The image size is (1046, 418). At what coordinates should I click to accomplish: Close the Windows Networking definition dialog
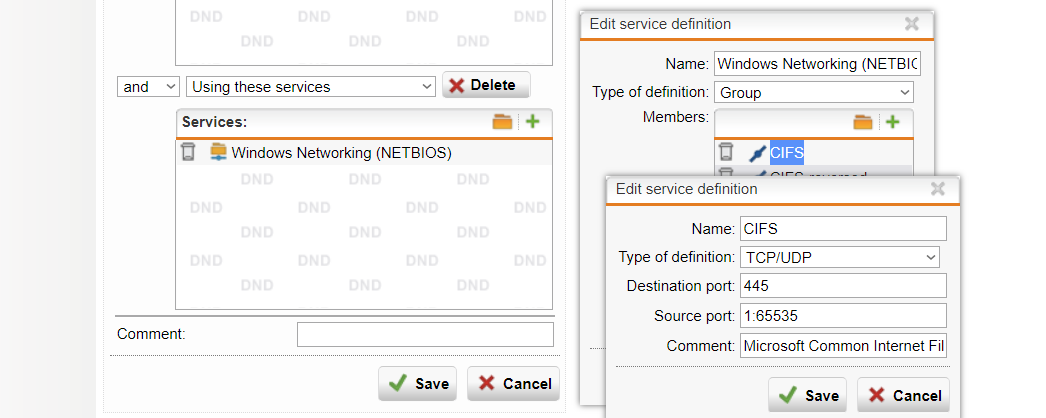911,24
